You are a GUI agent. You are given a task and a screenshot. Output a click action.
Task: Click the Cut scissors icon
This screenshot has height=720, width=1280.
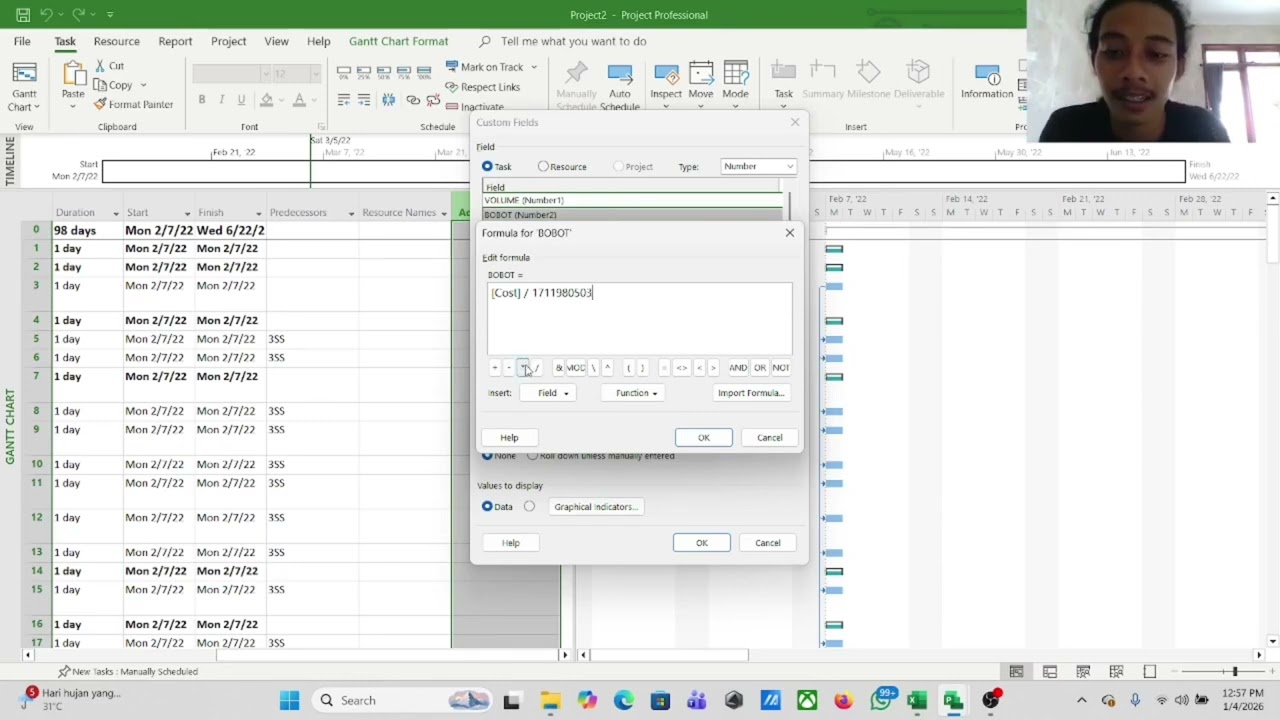(101, 66)
